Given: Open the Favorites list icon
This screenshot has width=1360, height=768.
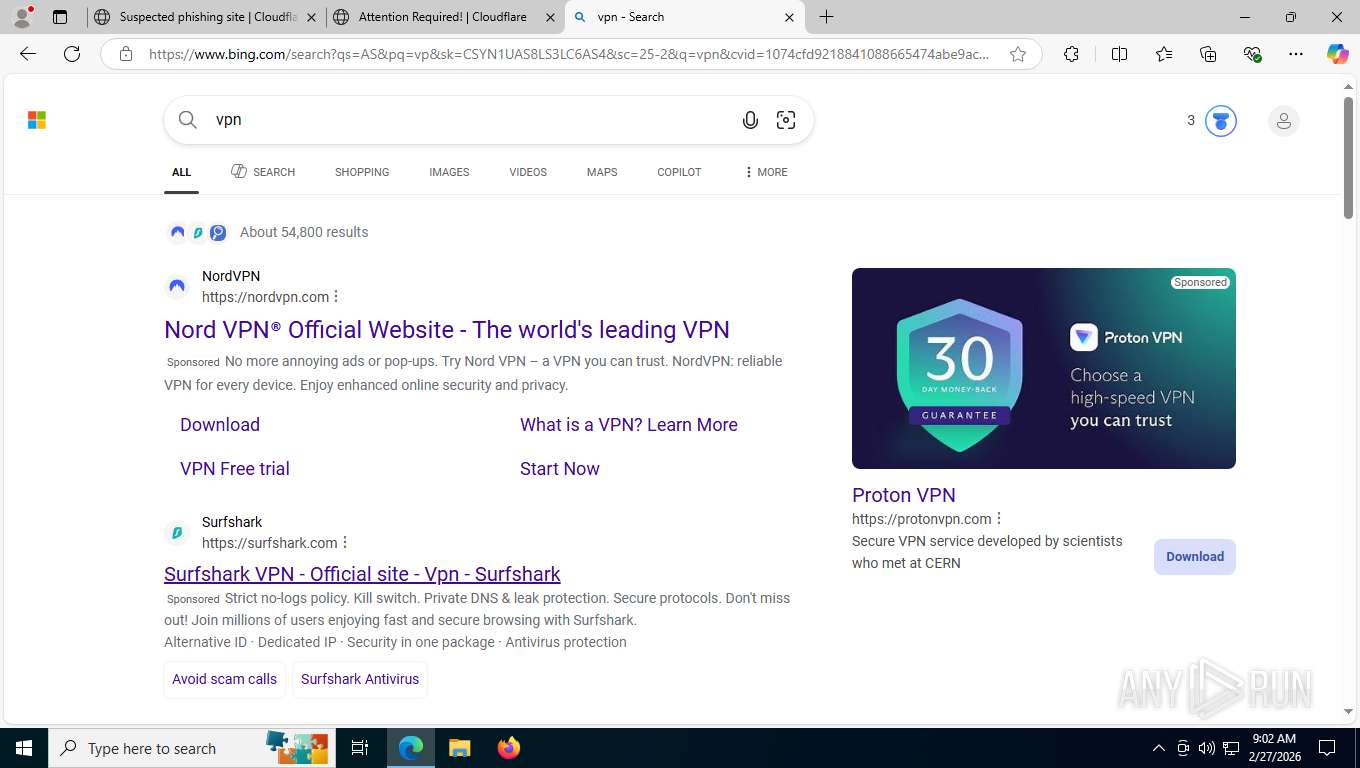Looking at the screenshot, I should 1164,54.
